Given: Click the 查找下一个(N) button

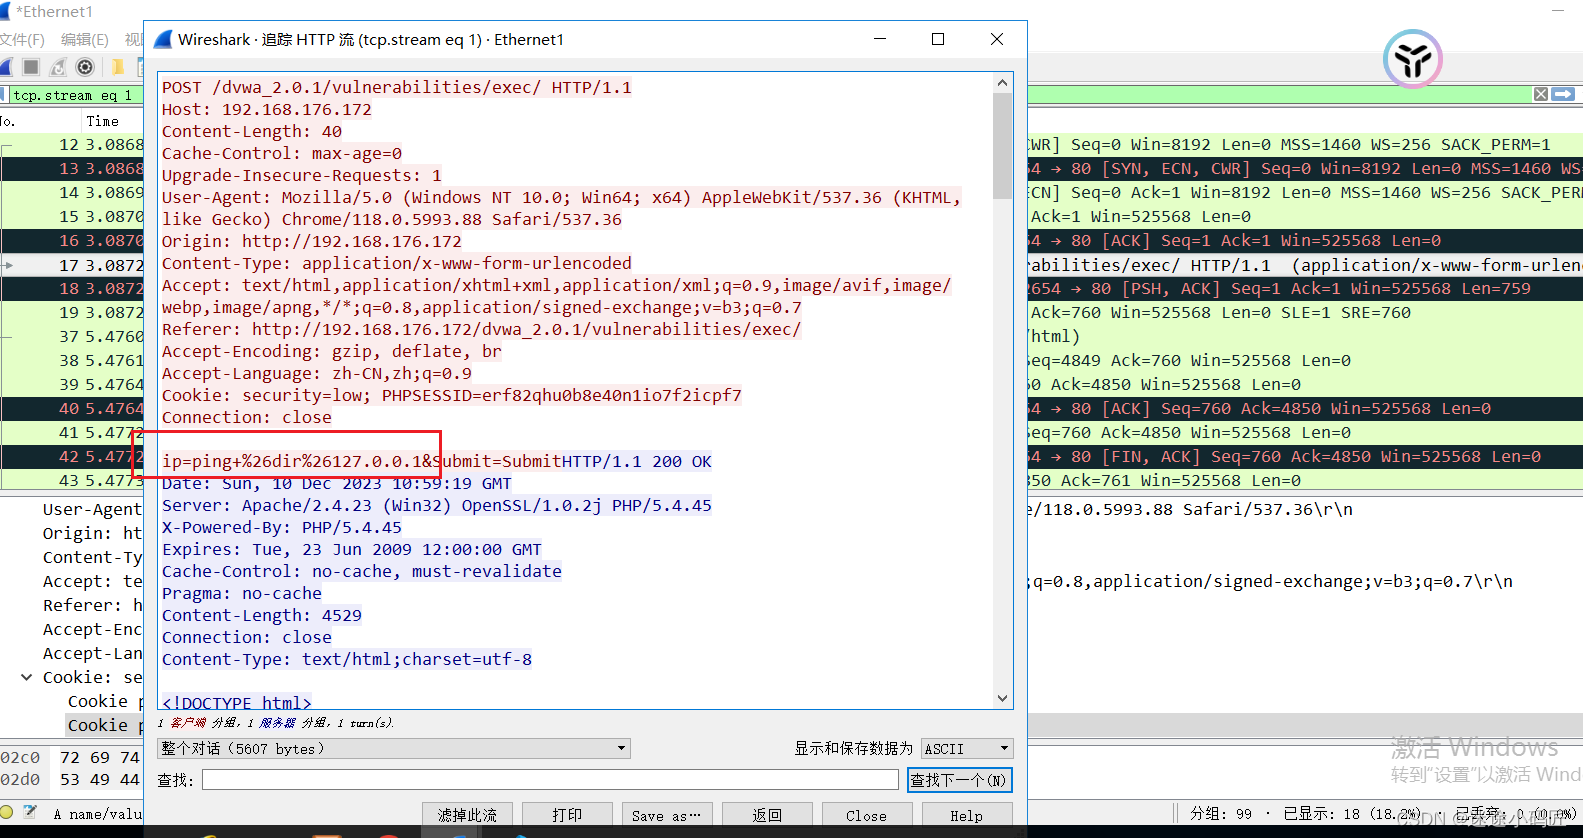Looking at the screenshot, I should tap(959, 780).
